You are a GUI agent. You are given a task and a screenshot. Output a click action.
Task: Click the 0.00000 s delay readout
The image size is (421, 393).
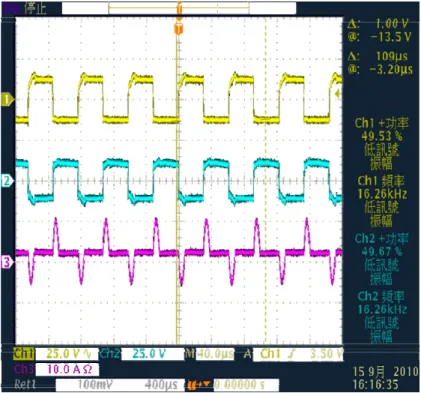pyautogui.click(x=239, y=385)
